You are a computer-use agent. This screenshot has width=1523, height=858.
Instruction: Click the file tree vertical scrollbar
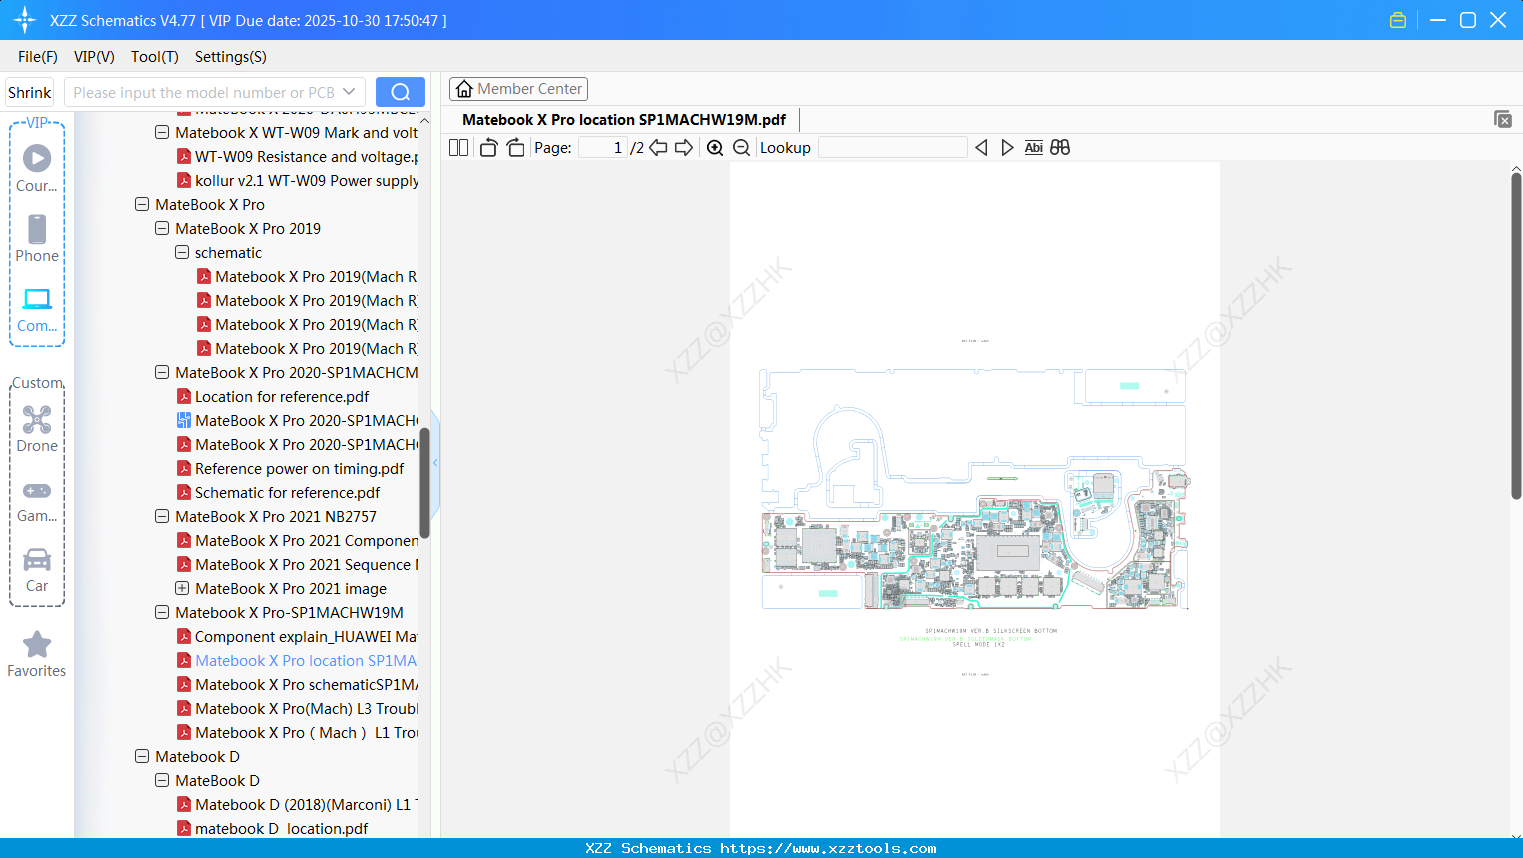click(424, 484)
